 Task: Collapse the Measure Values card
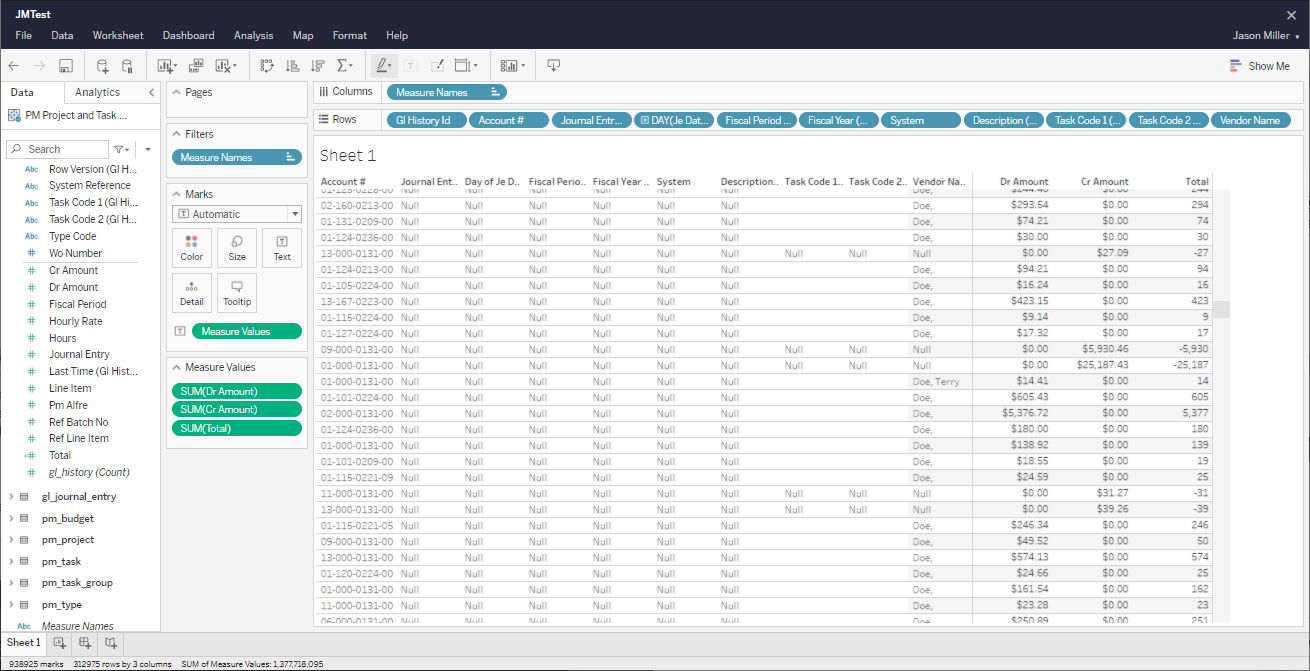point(176,367)
